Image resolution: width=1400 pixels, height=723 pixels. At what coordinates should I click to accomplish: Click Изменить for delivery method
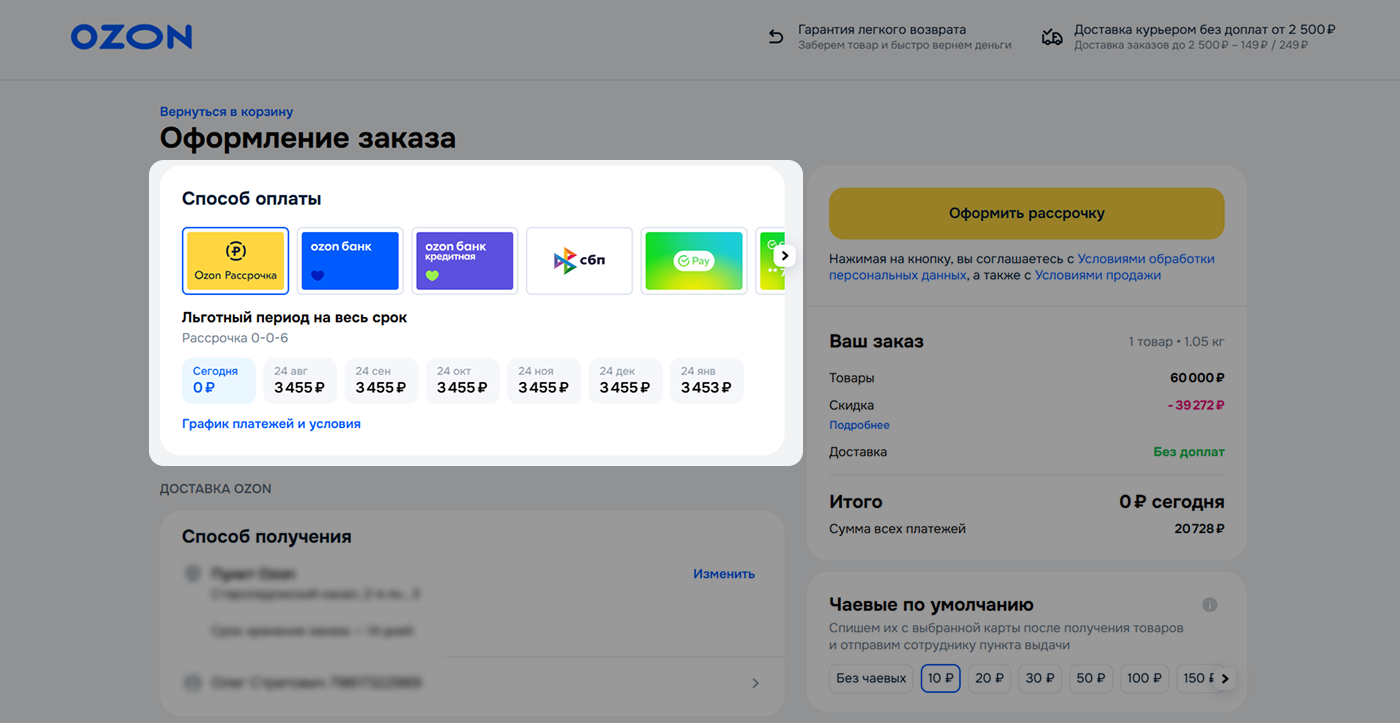coord(724,574)
